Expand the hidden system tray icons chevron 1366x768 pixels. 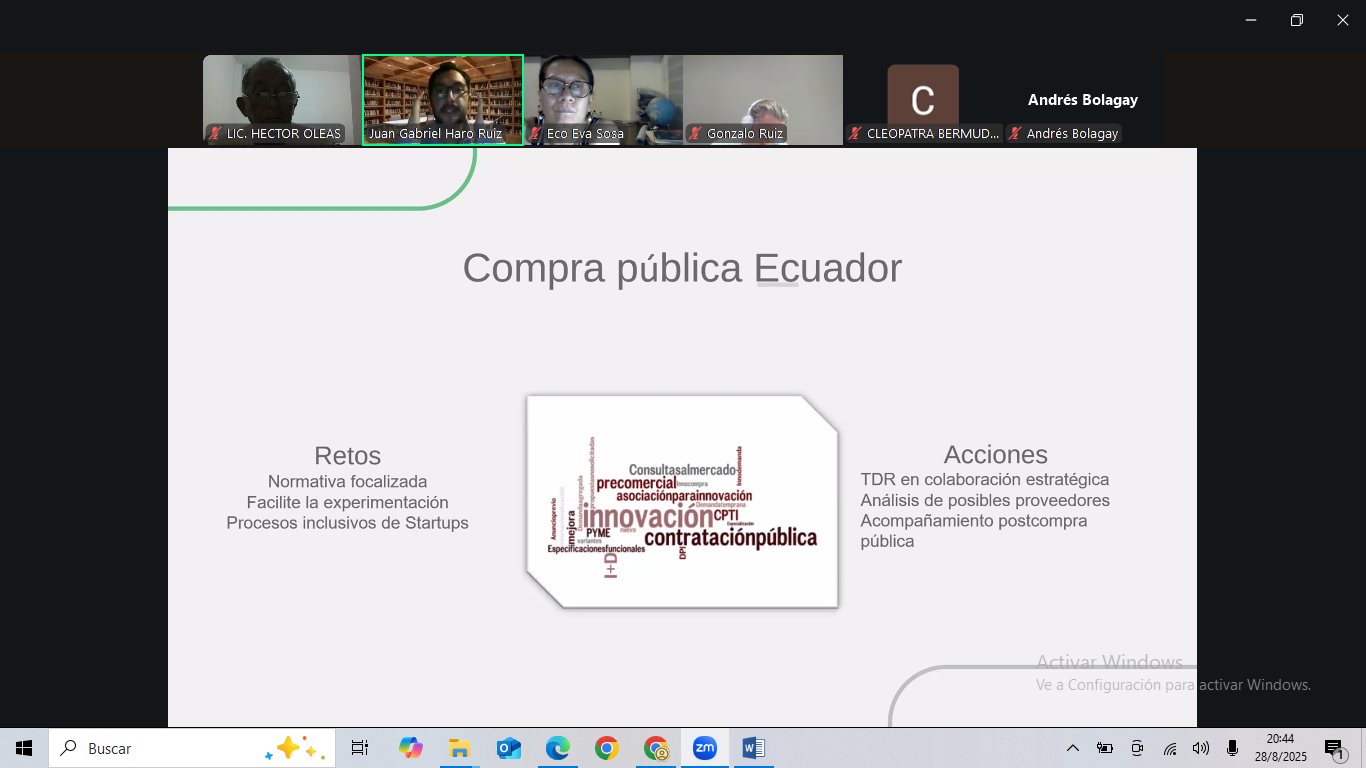1073,748
